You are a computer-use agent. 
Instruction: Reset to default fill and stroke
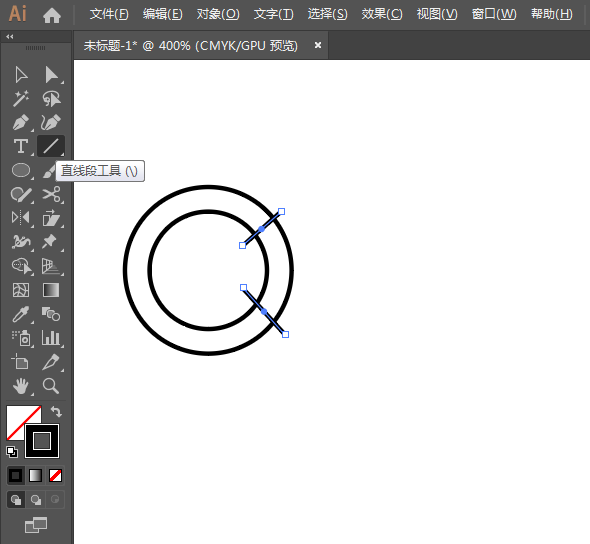[12, 451]
